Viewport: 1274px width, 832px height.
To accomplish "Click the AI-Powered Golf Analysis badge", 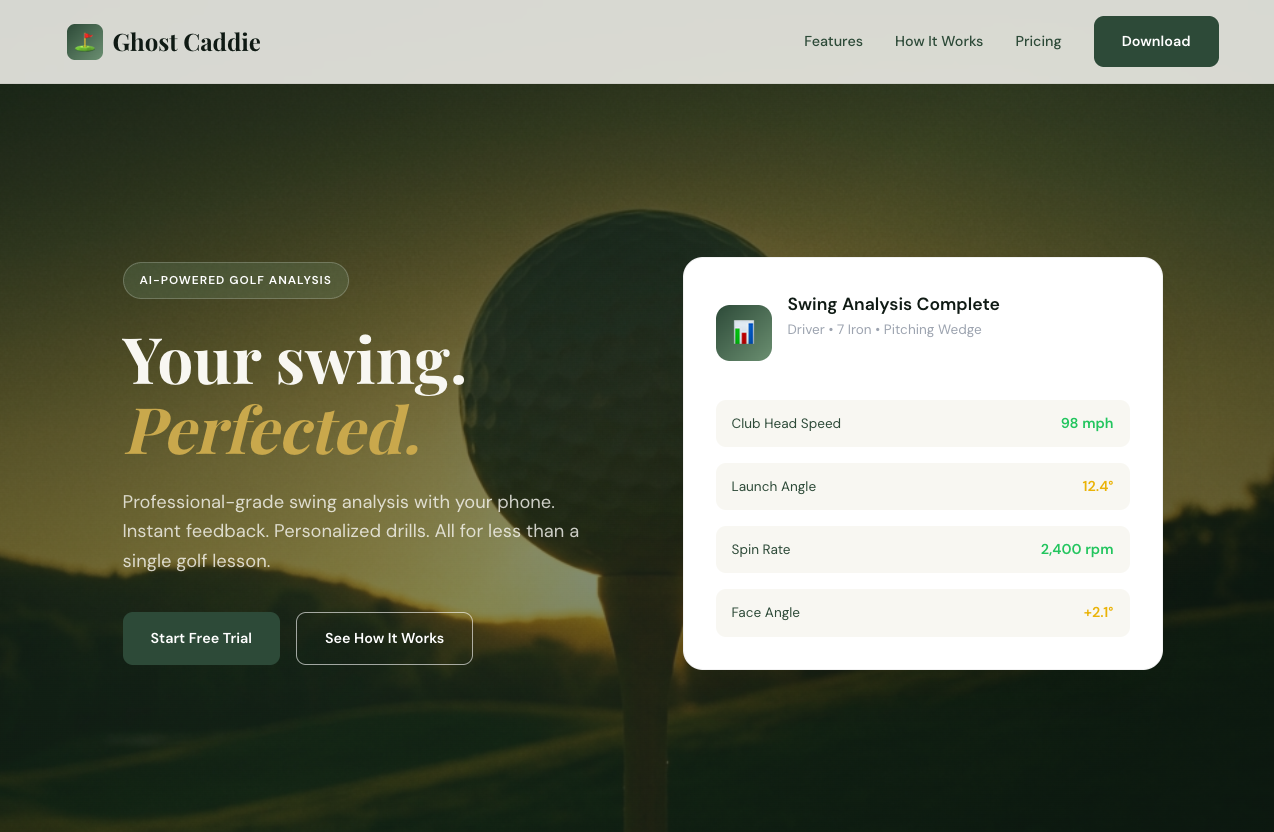I will (236, 280).
